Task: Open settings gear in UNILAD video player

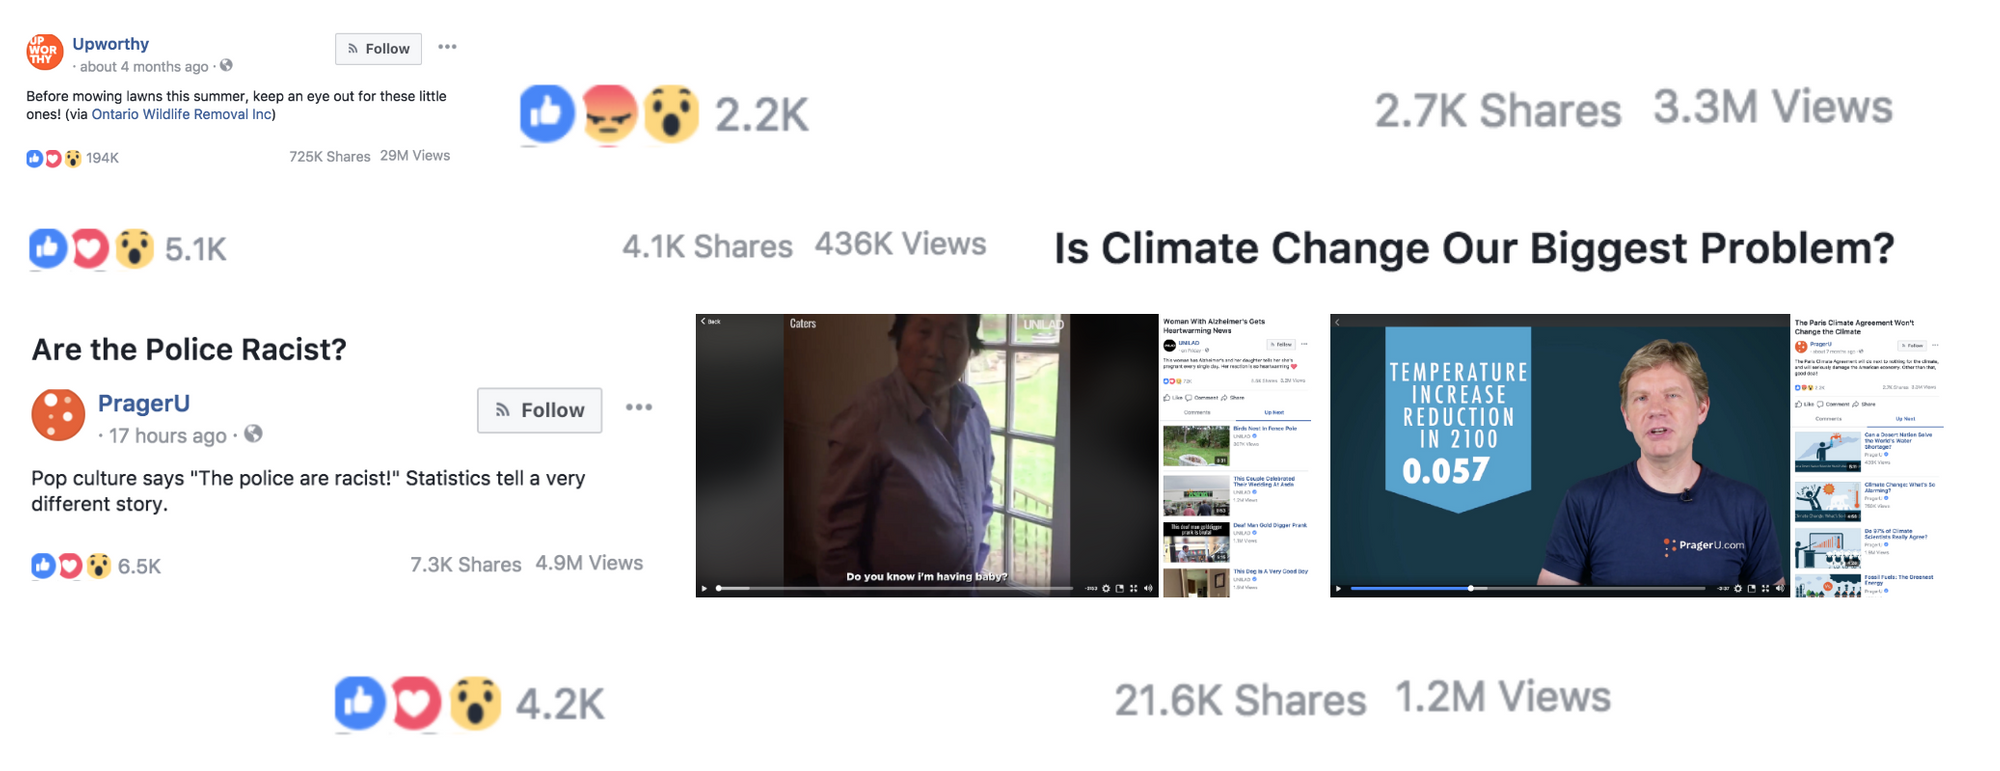Action: [1106, 588]
